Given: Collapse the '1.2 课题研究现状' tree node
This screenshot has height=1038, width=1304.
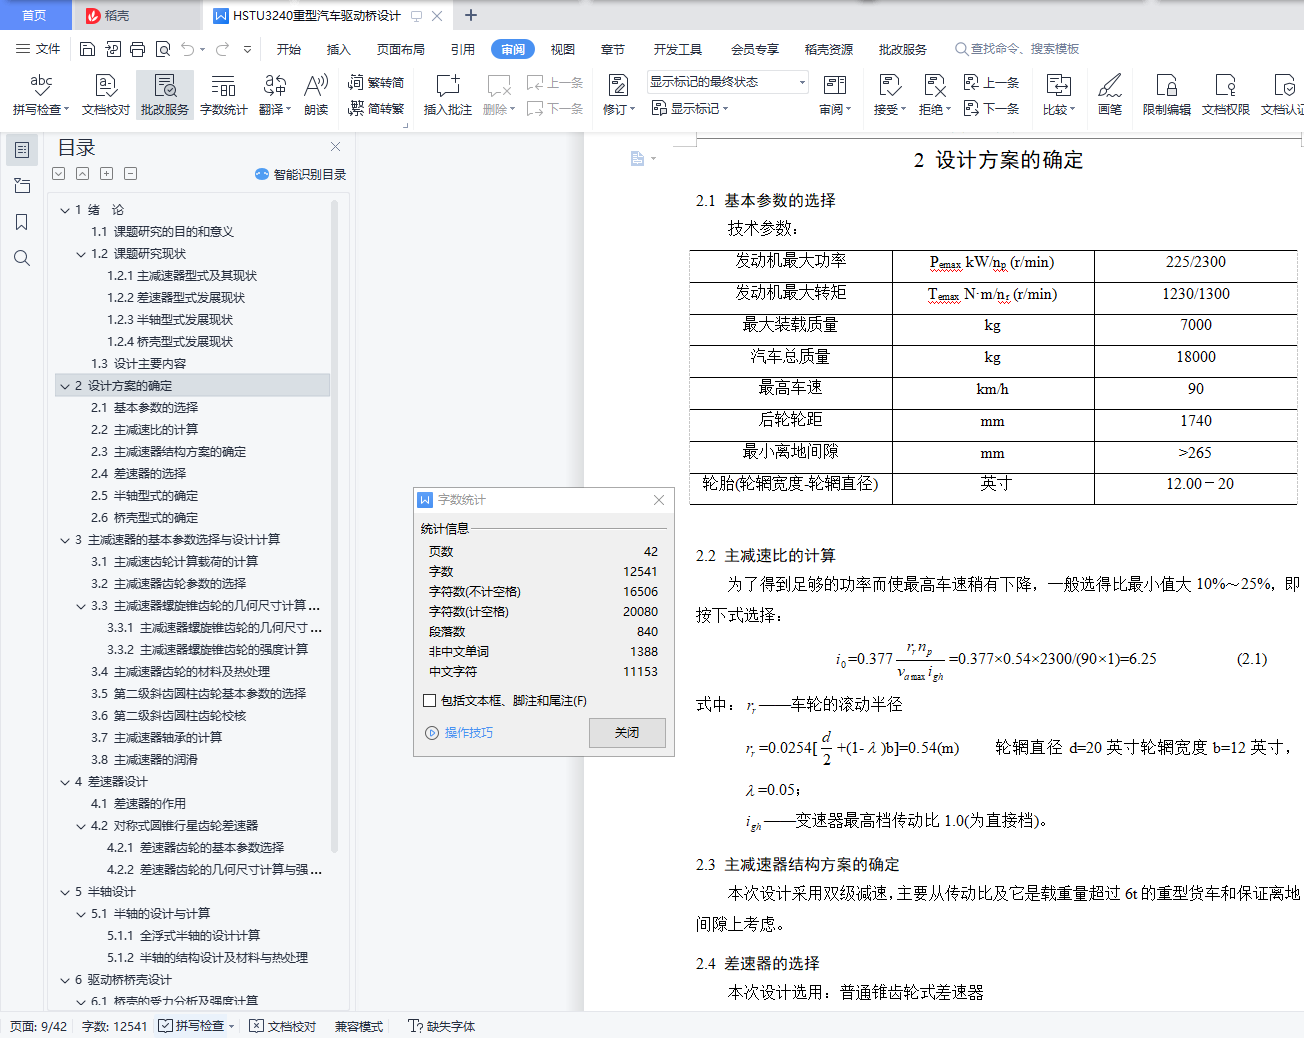Looking at the screenshot, I should (x=81, y=254).
